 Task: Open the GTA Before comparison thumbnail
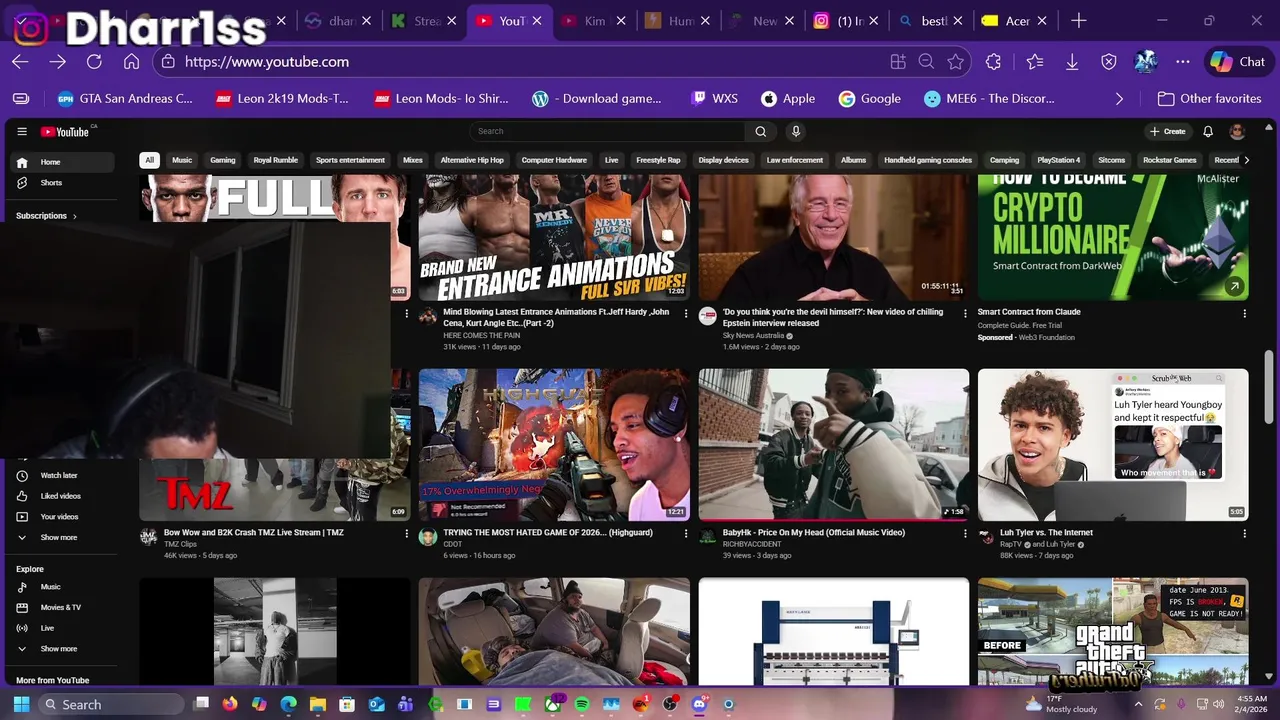tap(1113, 632)
